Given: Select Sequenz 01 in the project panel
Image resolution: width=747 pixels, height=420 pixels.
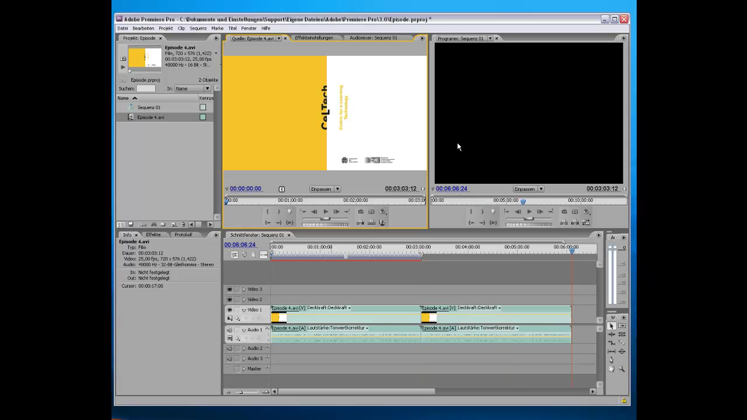Looking at the screenshot, I should click(x=149, y=107).
